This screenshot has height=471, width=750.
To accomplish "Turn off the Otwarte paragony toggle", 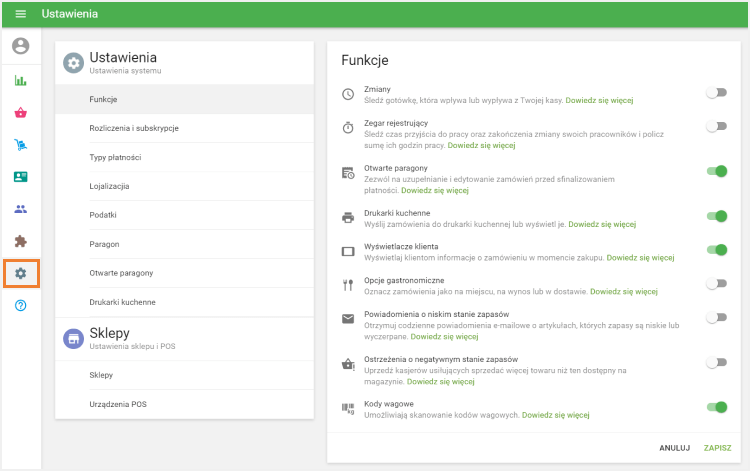I will click(x=716, y=171).
